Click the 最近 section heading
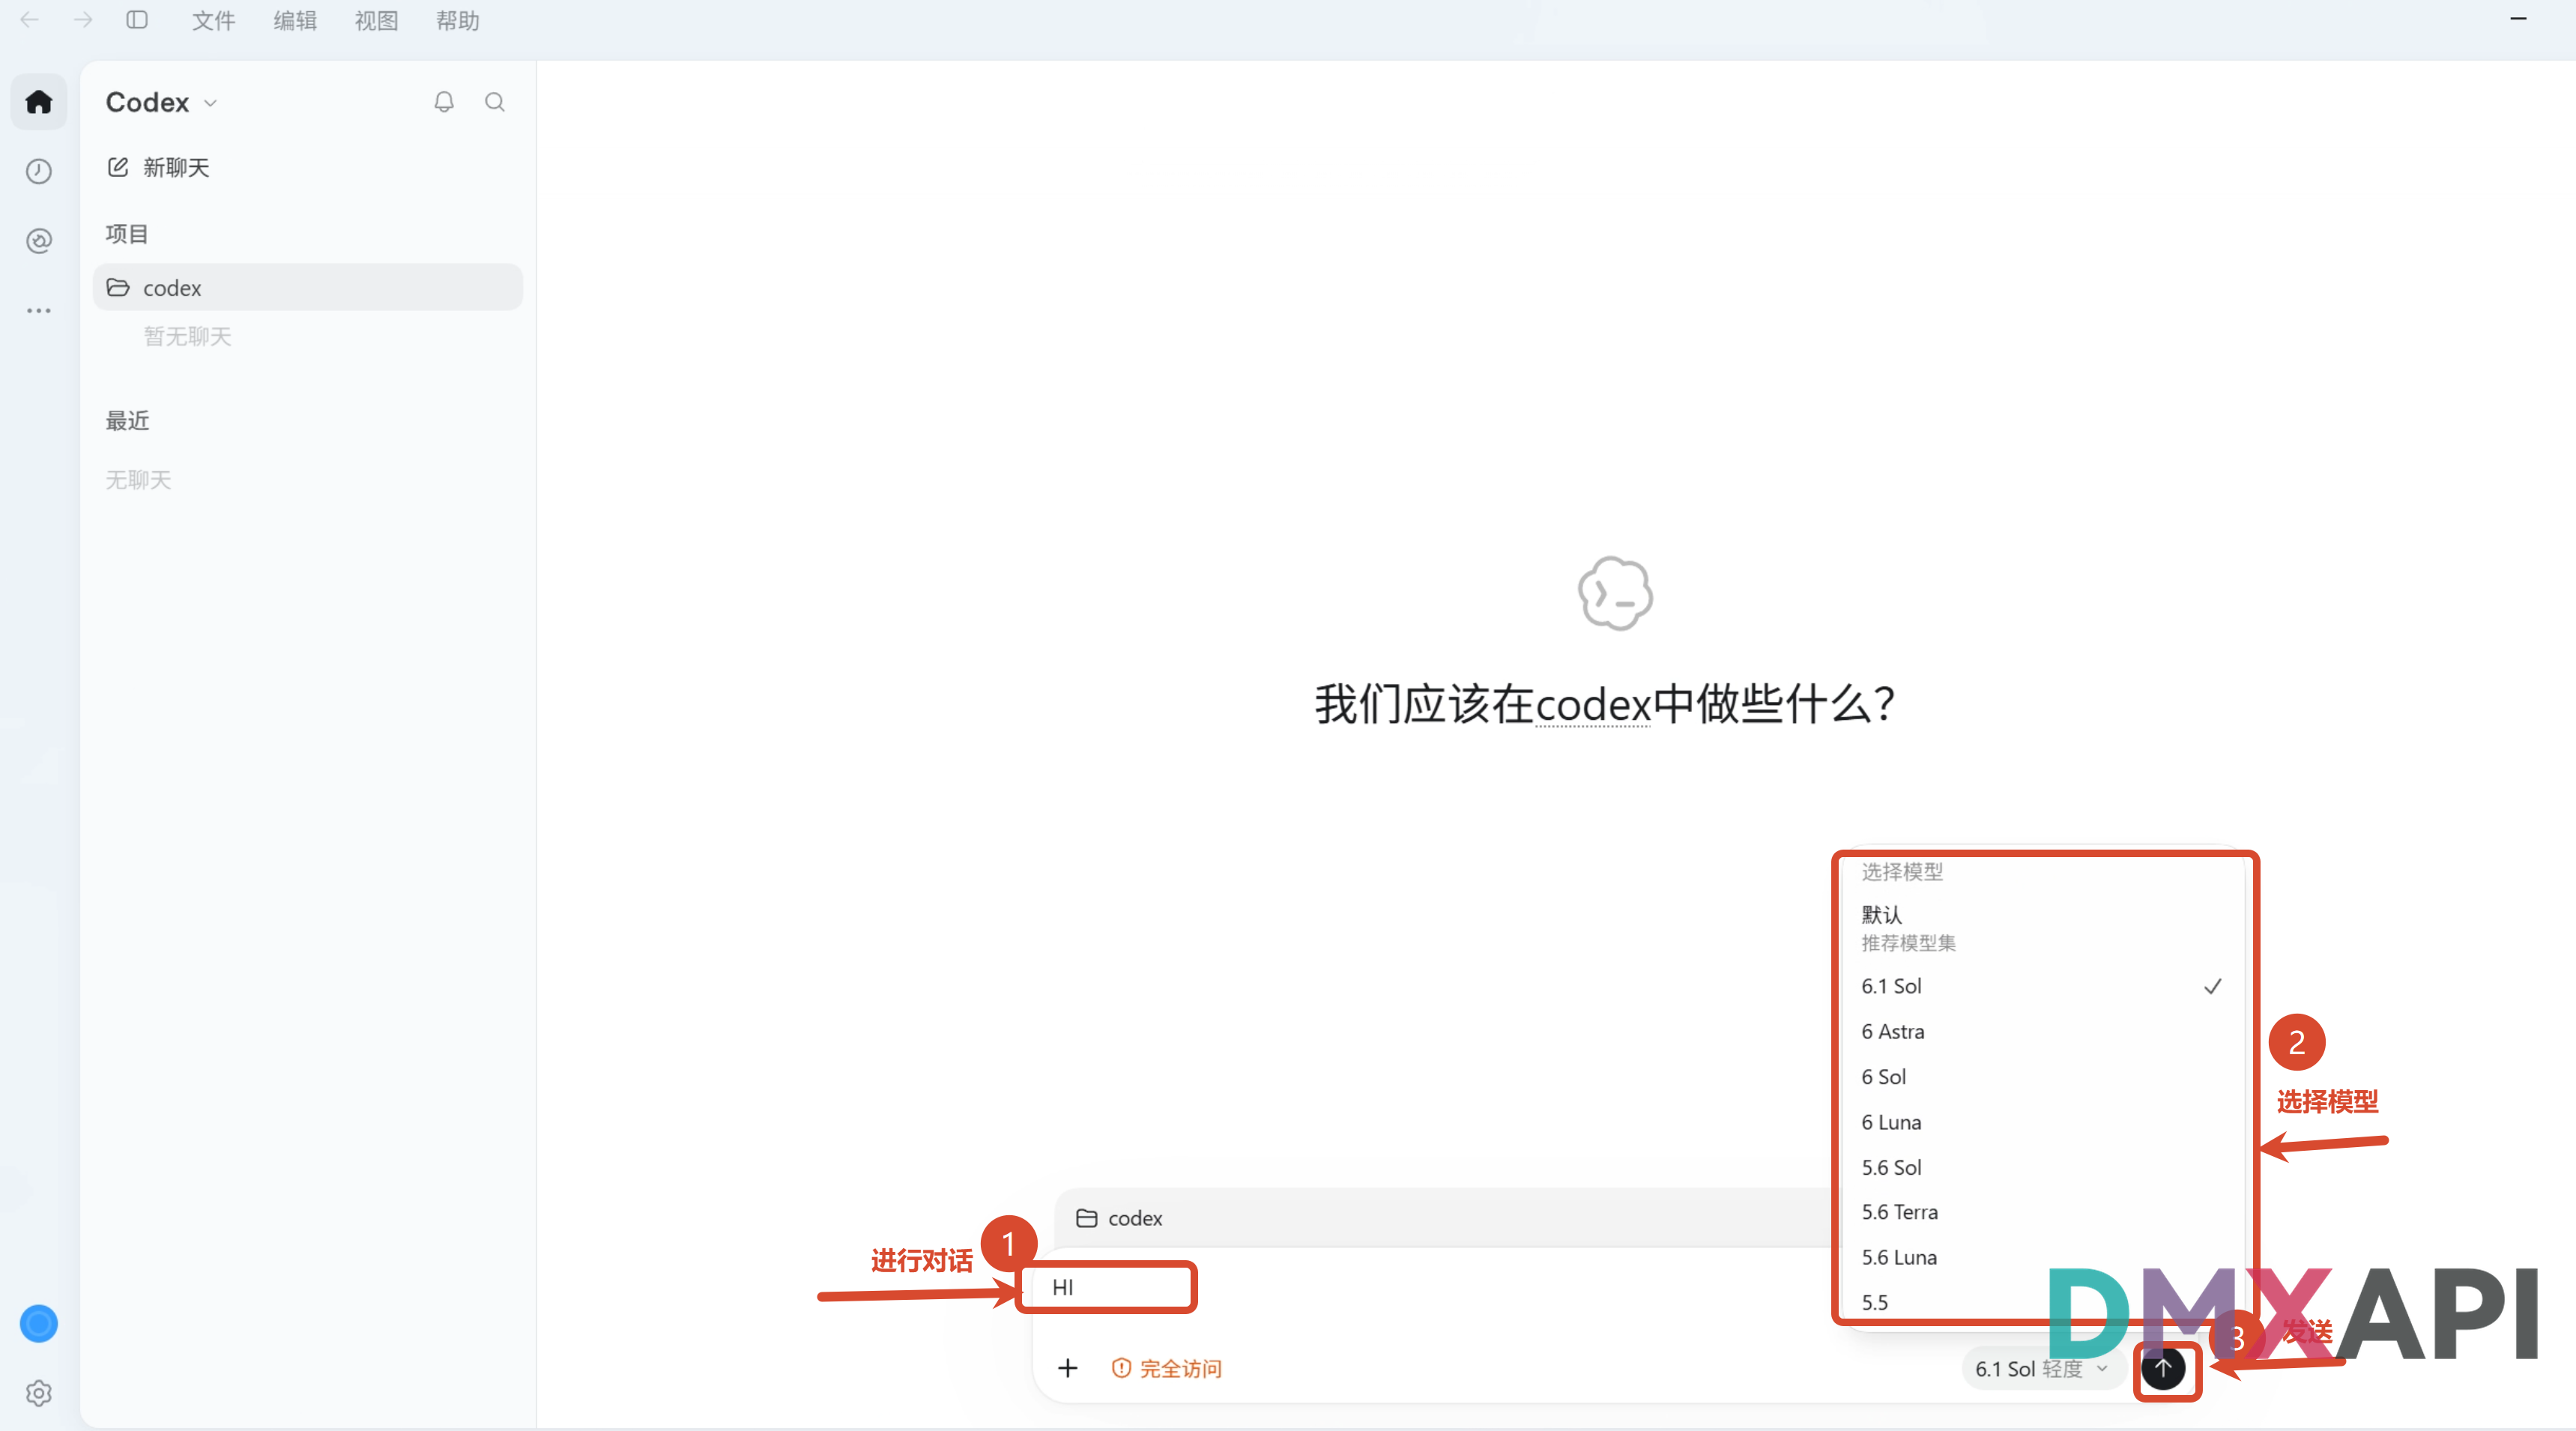This screenshot has height=1431, width=2576. [x=127, y=421]
